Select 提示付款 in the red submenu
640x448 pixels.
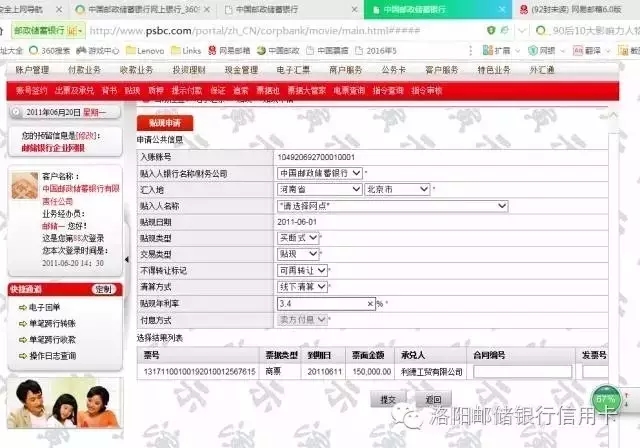pyautogui.click(x=187, y=91)
